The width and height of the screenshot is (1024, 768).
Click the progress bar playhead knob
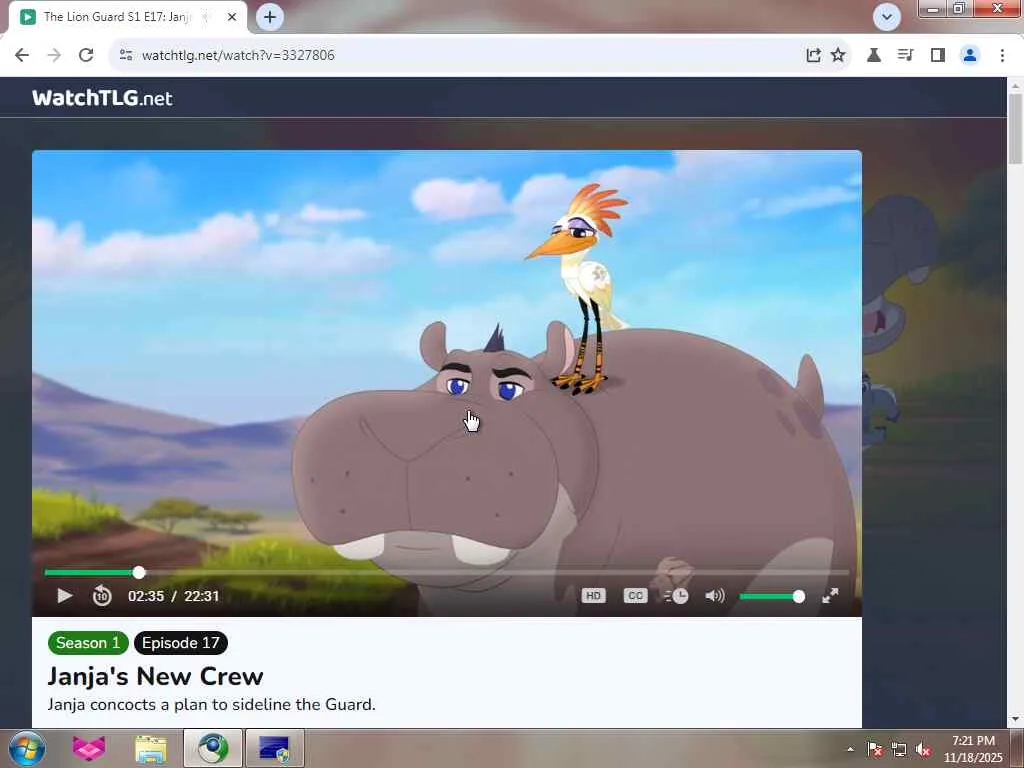point(138,573)
